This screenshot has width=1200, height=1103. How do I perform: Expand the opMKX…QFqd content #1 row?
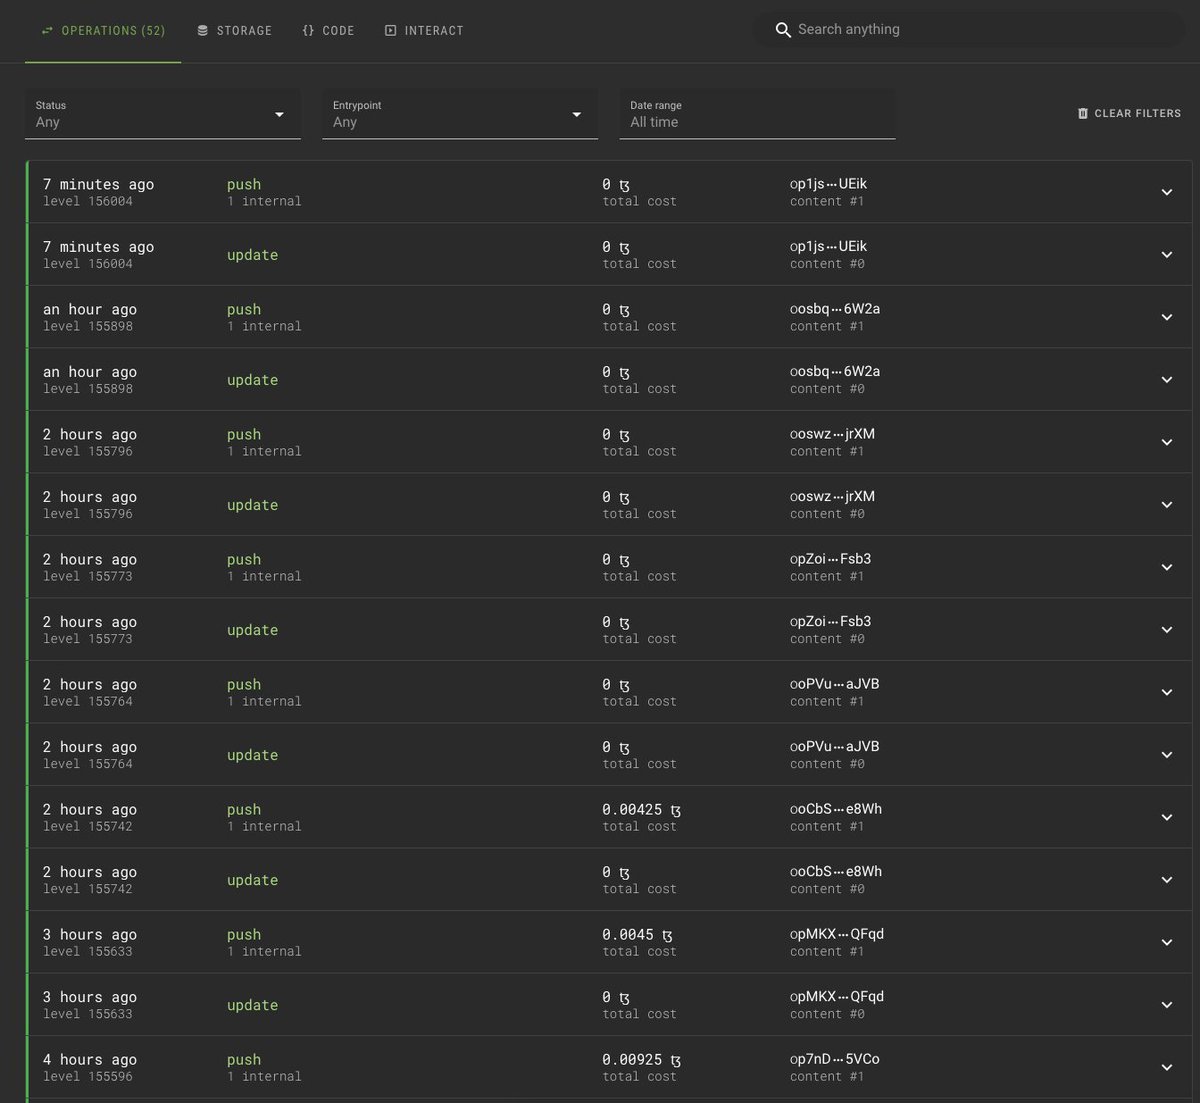point(1166,942)
